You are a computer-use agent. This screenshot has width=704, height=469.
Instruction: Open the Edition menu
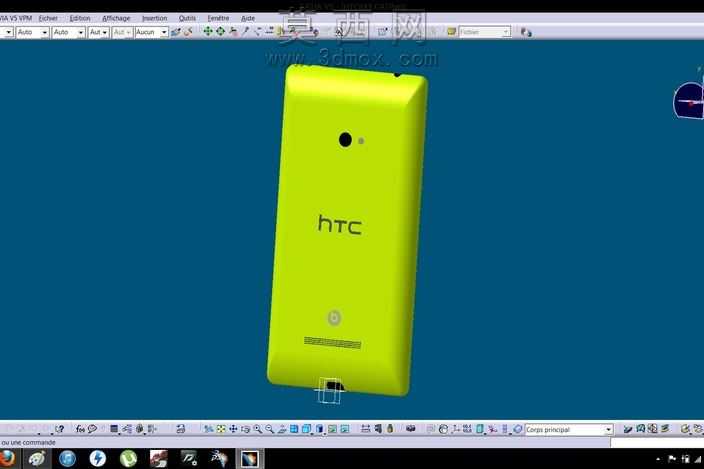(x=79, y=18)
